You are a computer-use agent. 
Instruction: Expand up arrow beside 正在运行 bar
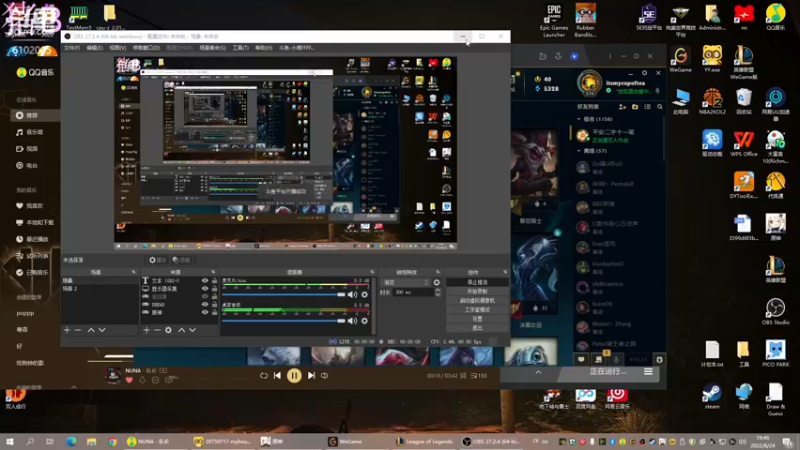pyautogui.click(x=538, y=372)
